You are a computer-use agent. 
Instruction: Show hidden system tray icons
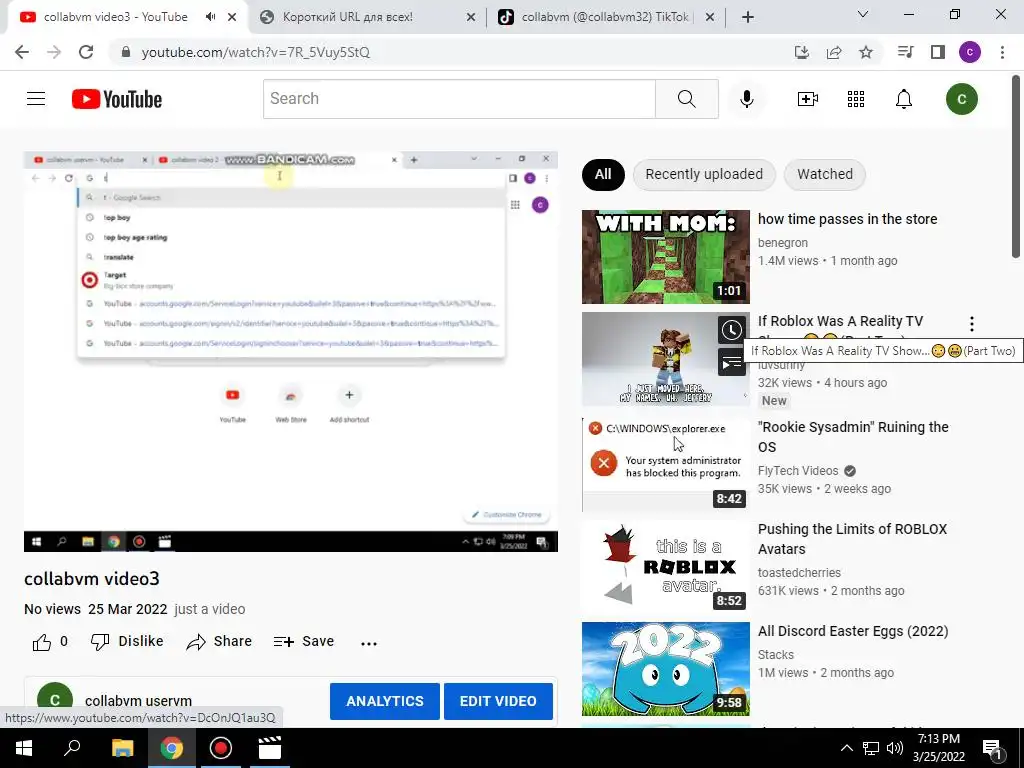click(846, 748)
